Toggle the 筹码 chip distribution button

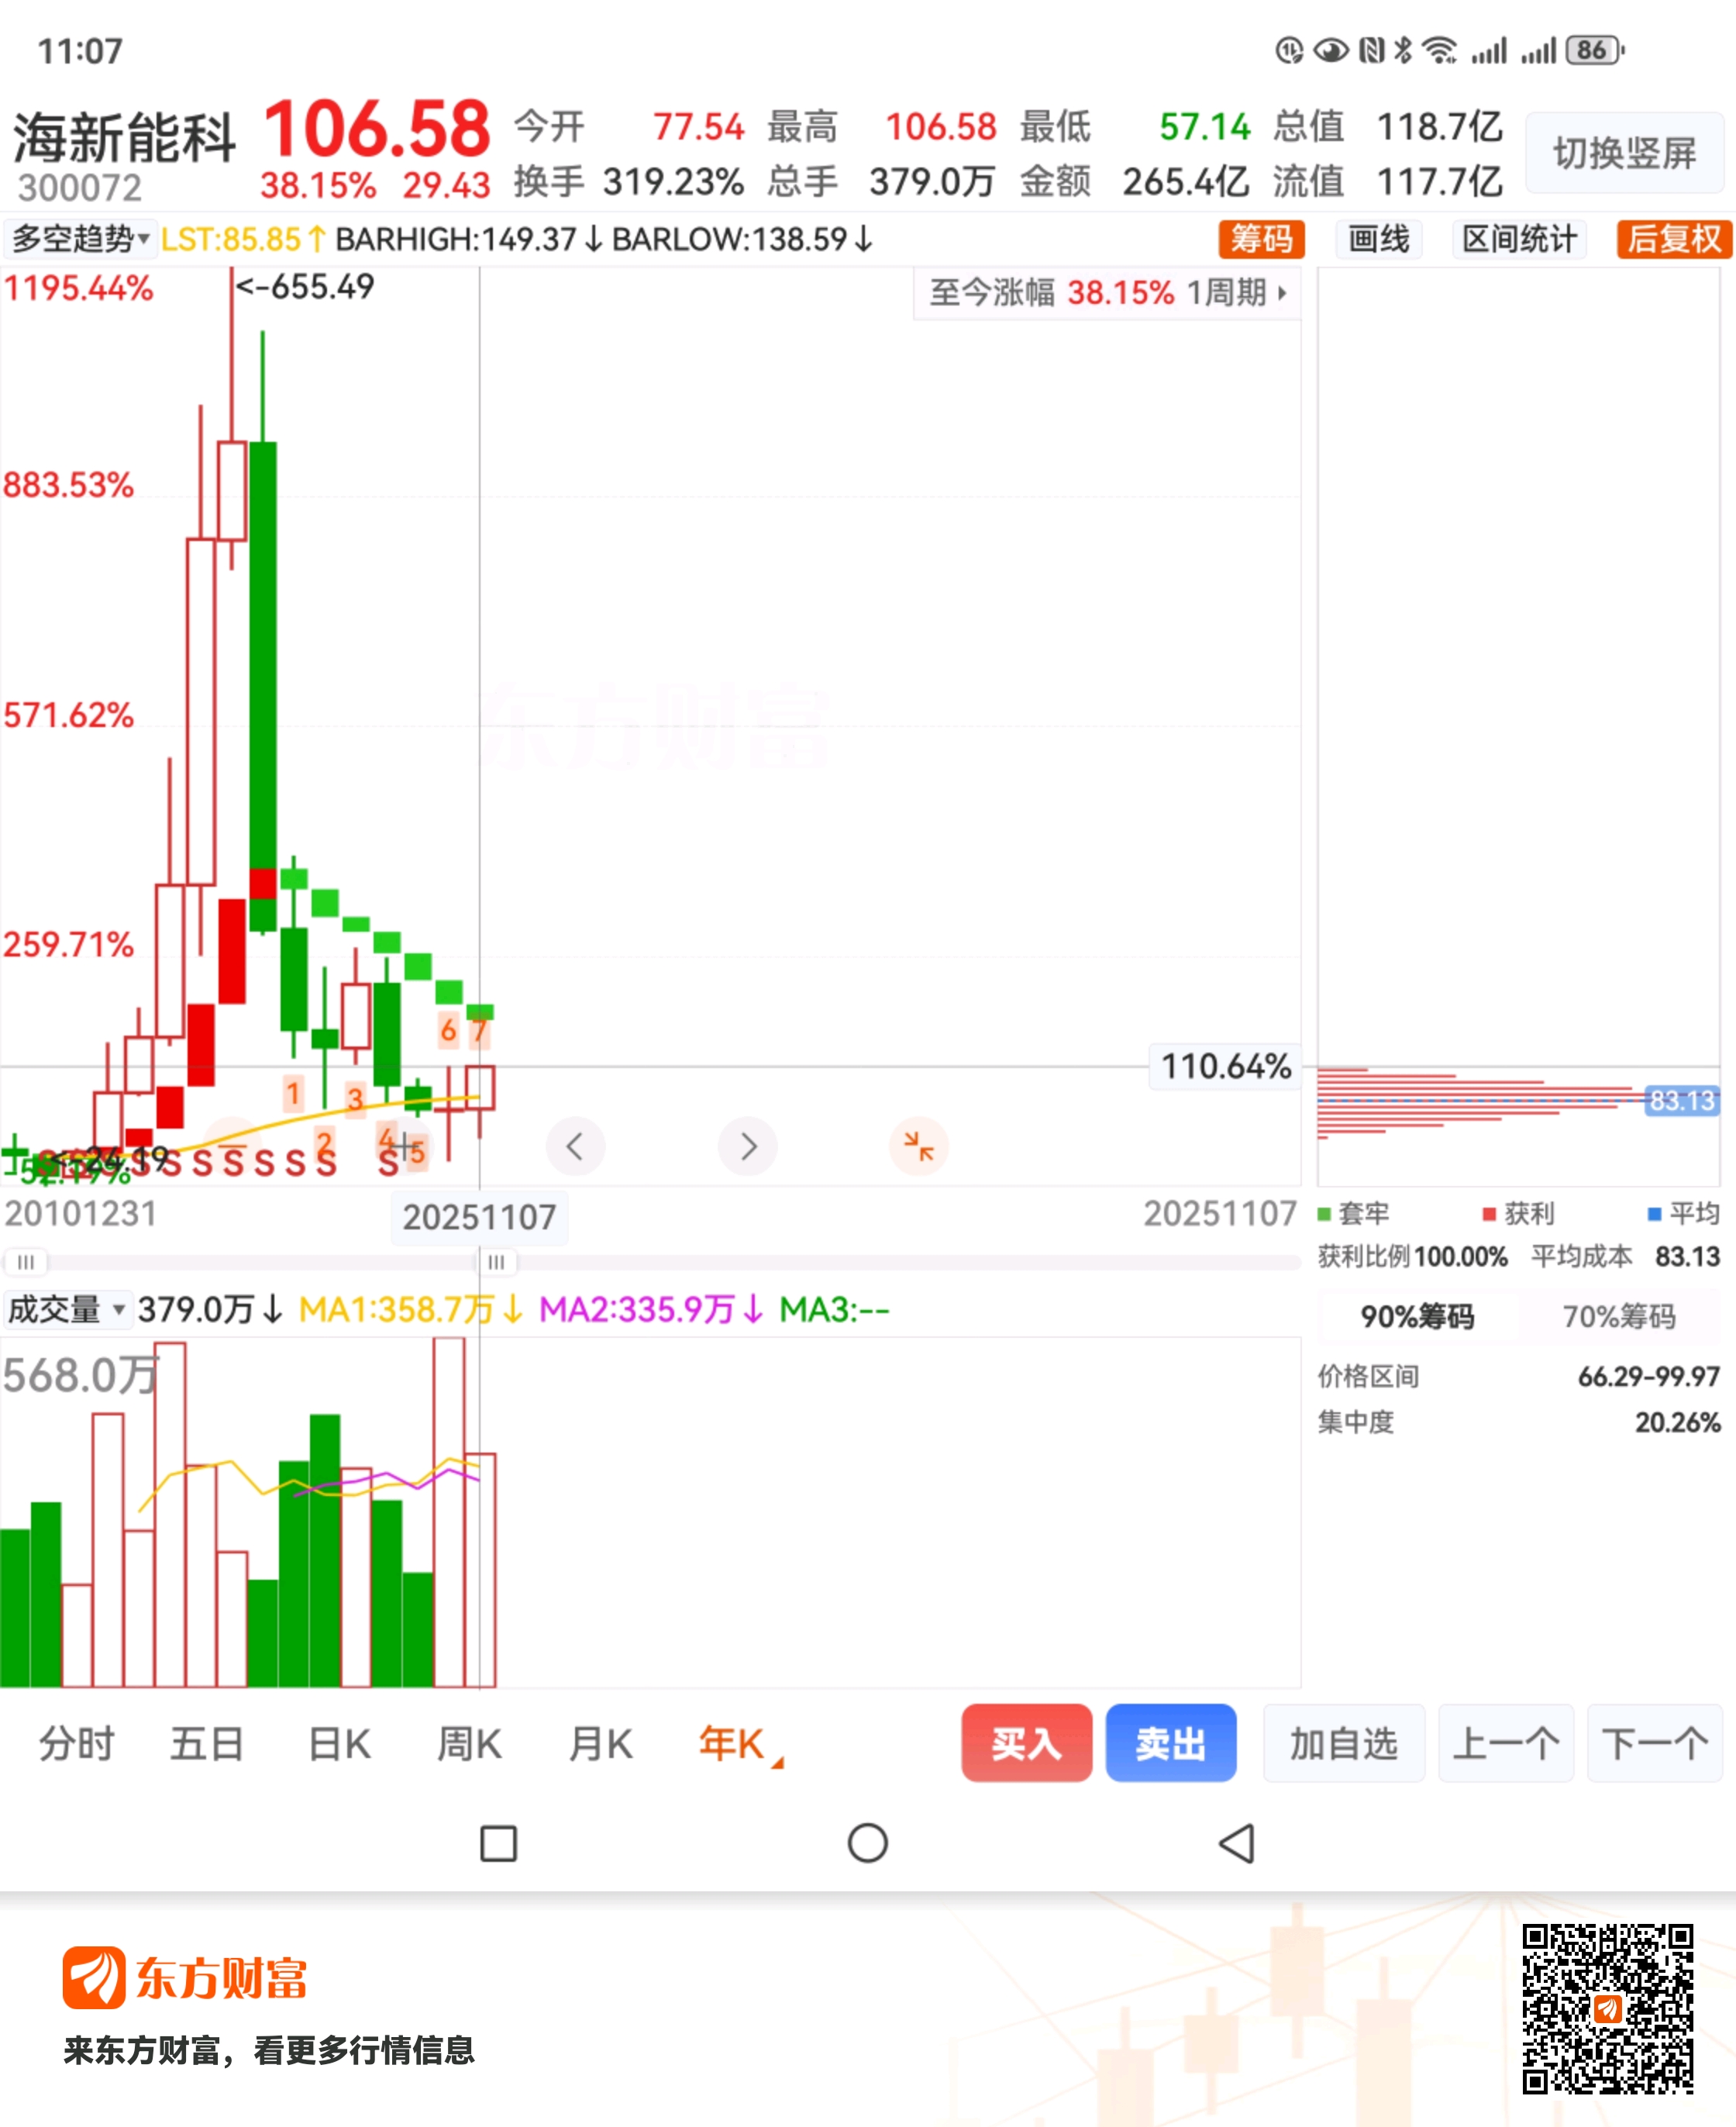[x=1261, y=239]
